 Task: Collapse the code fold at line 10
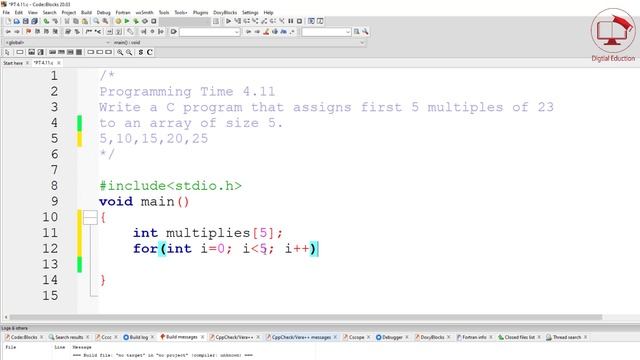(x=90, y=217)
